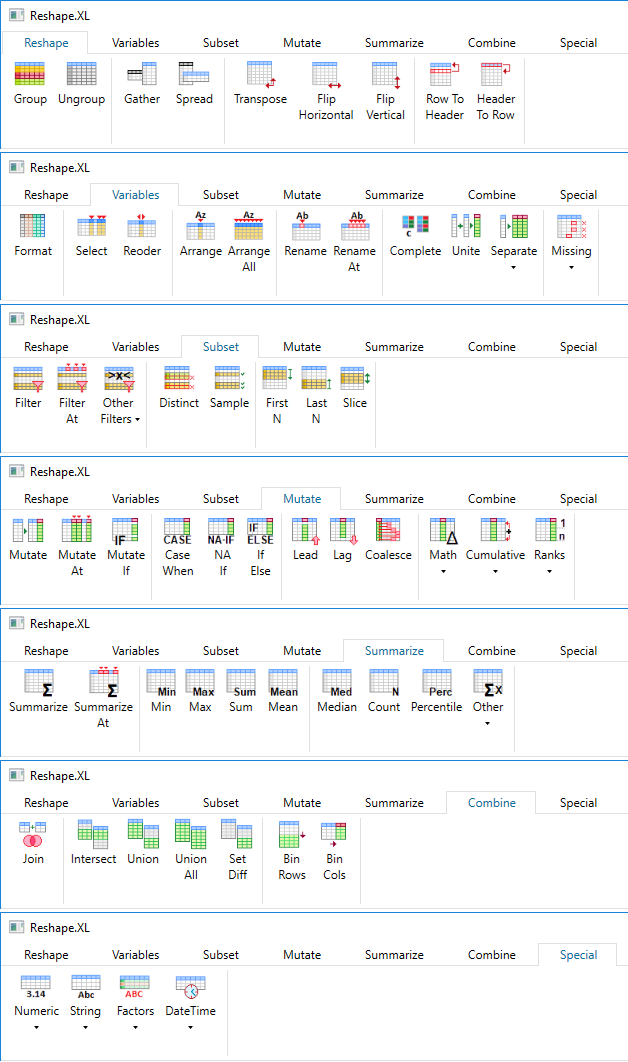Open the Missing values dropdown

coord(571,268)
